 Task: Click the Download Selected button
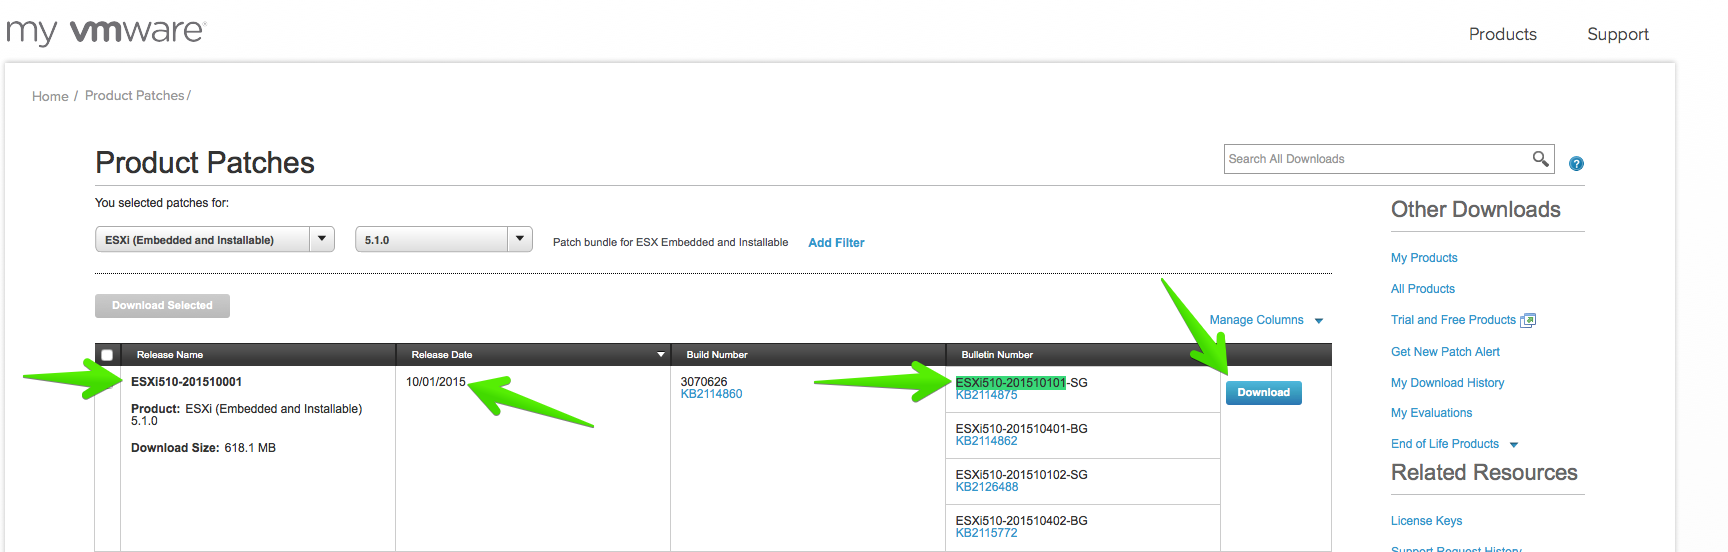pos(162,306)
